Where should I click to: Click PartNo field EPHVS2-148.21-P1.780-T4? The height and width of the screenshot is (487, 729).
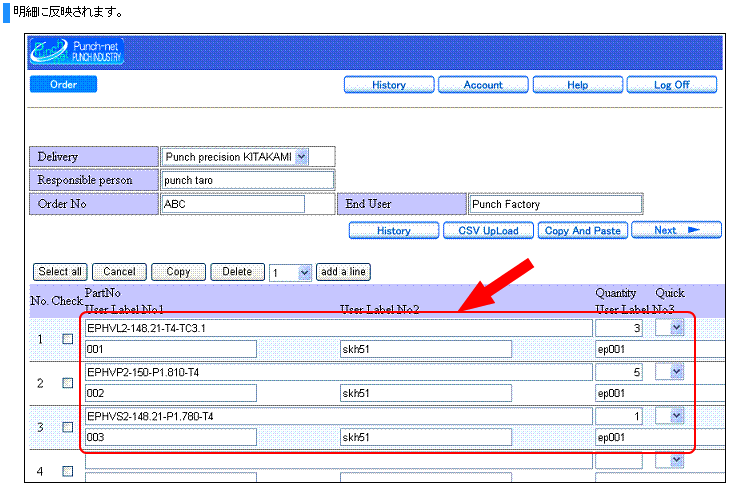click(338, 416)
